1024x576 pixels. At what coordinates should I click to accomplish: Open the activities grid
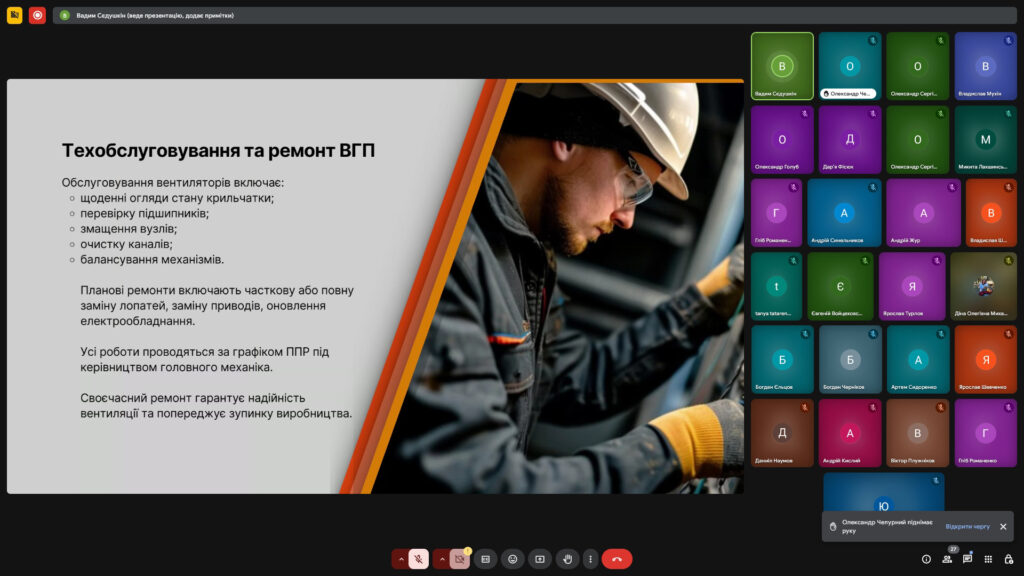point(988,559)
